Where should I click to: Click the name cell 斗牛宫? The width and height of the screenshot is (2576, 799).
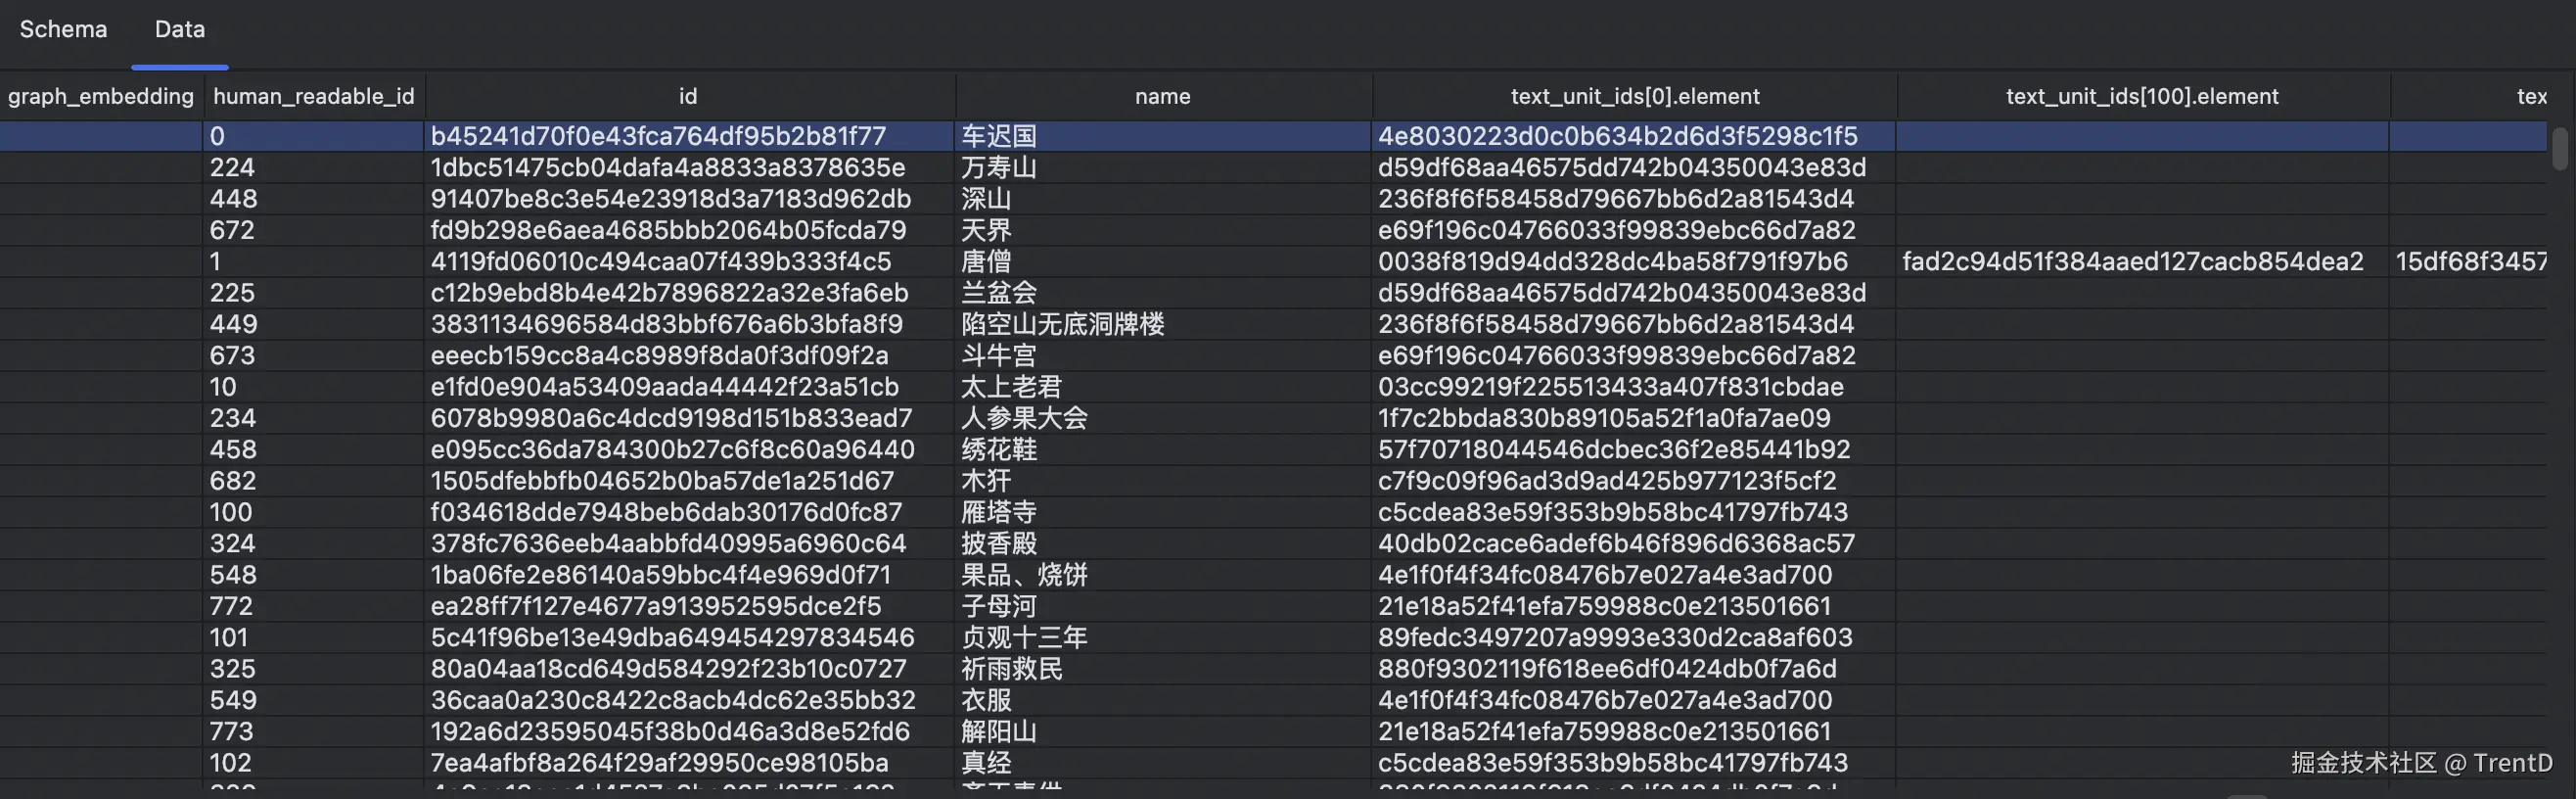(1163, 355)
